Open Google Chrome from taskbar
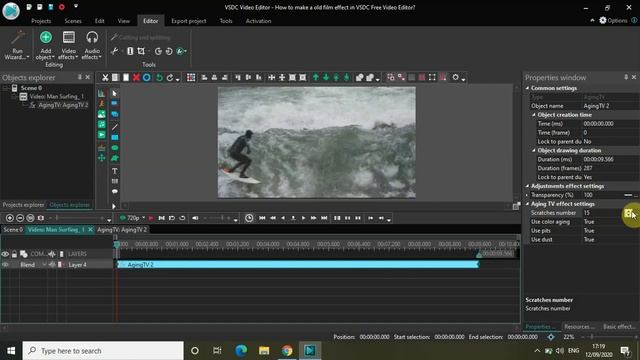This screenshot has width=640, height=360. pyautogui.click(x=287, y=350)
